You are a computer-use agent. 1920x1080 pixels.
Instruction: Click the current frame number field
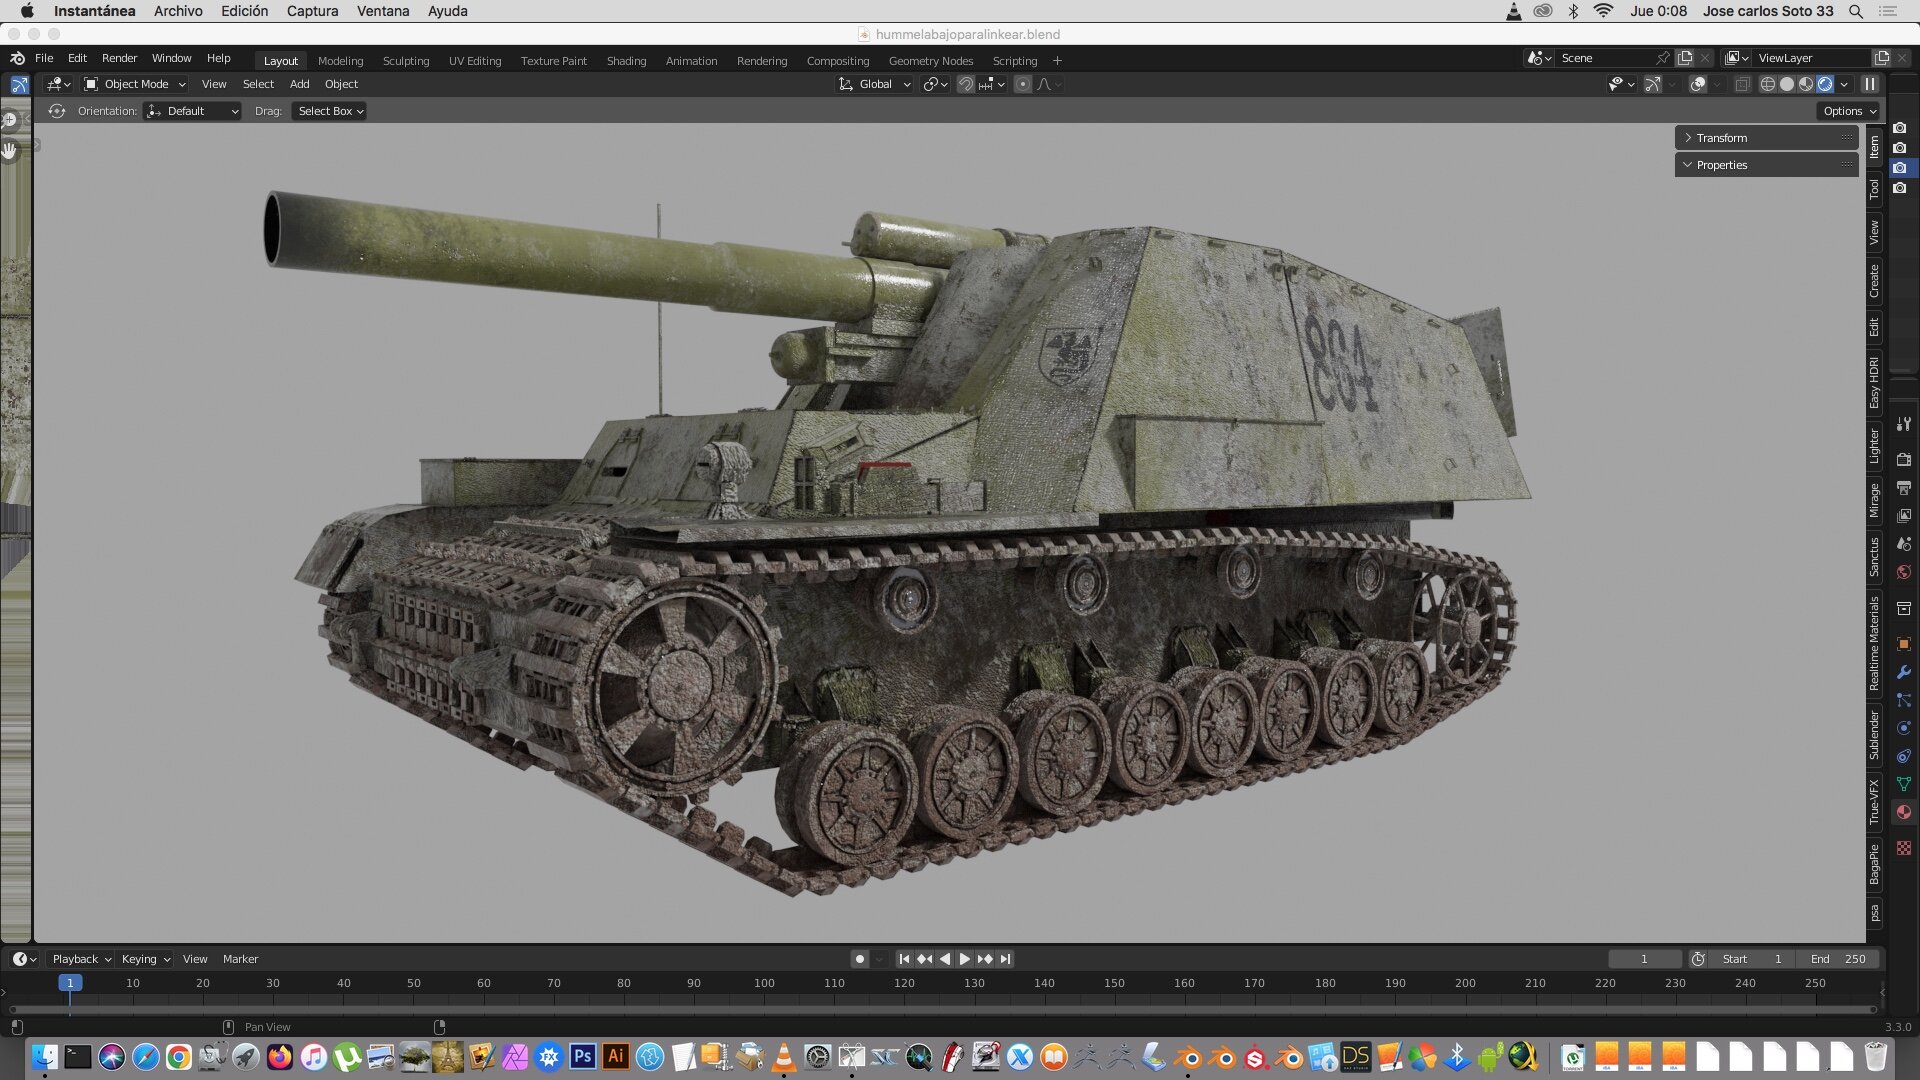coord(1644,959)
